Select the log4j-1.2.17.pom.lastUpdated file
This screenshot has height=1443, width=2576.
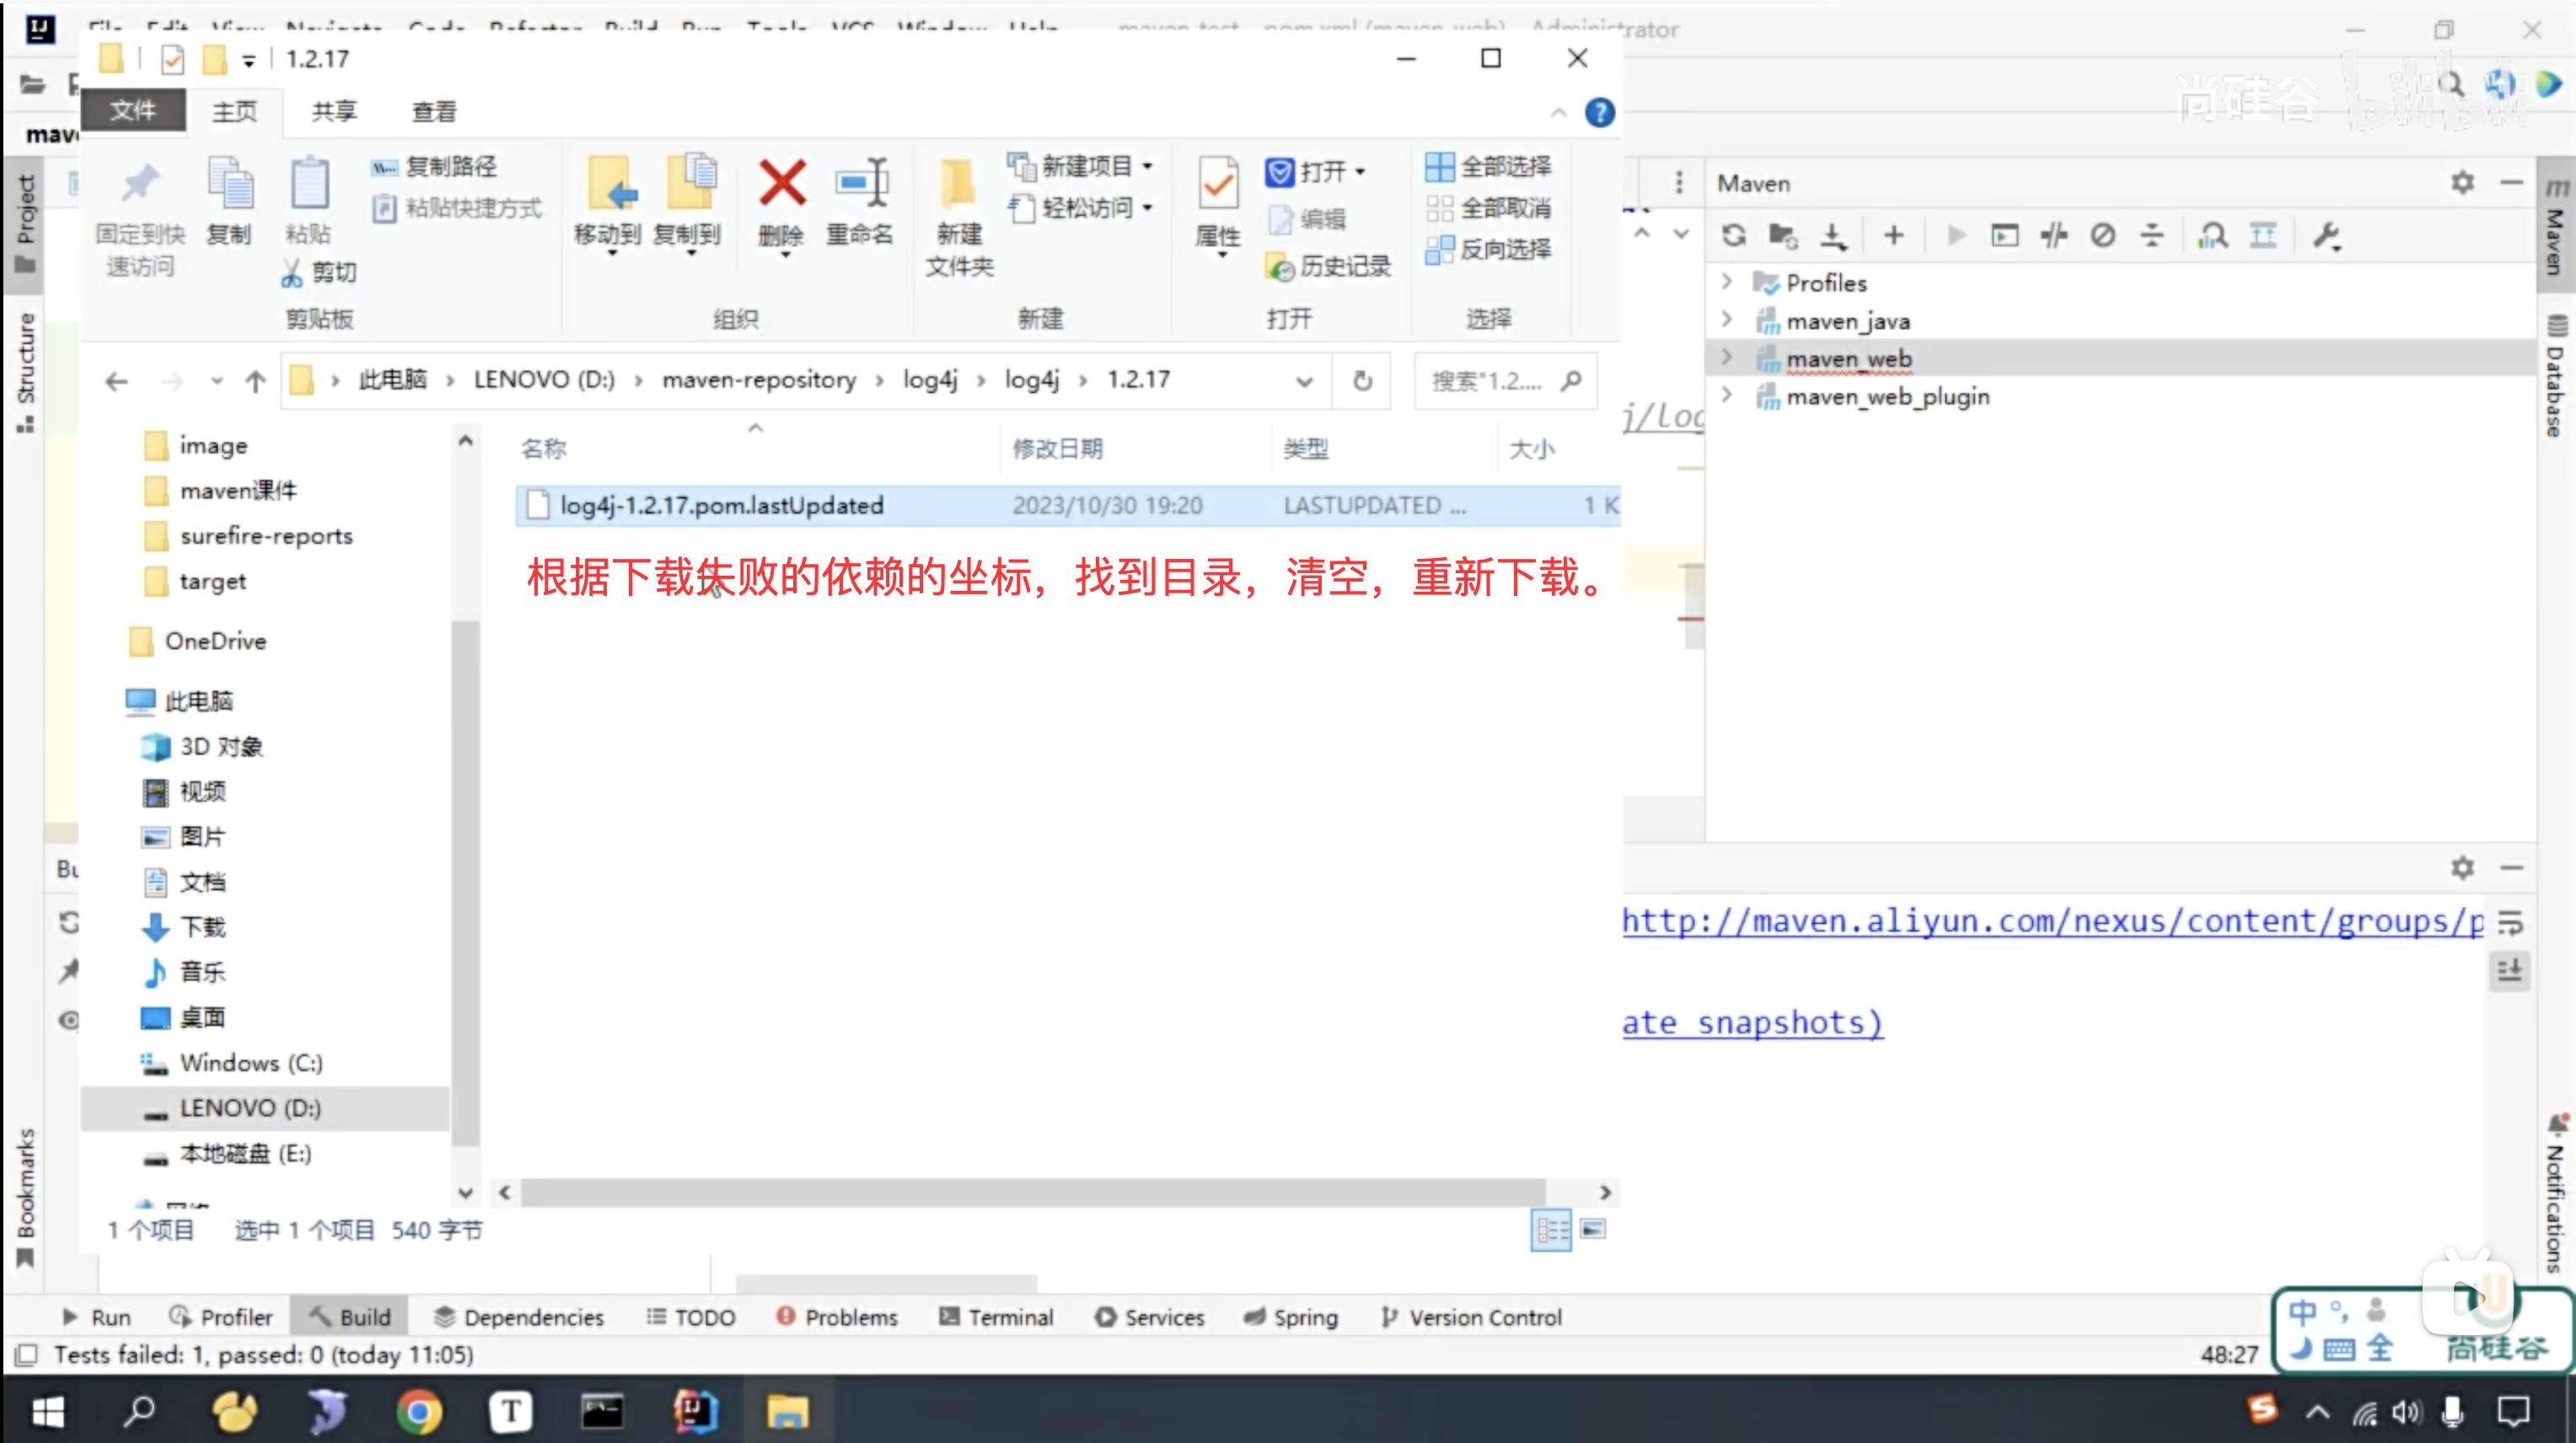pos(721,505)
